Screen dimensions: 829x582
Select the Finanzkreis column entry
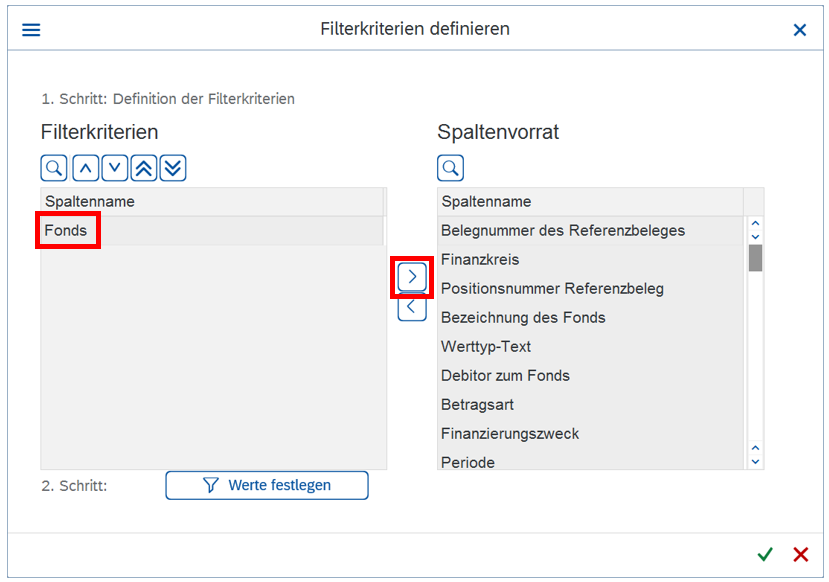coord(480,260)
